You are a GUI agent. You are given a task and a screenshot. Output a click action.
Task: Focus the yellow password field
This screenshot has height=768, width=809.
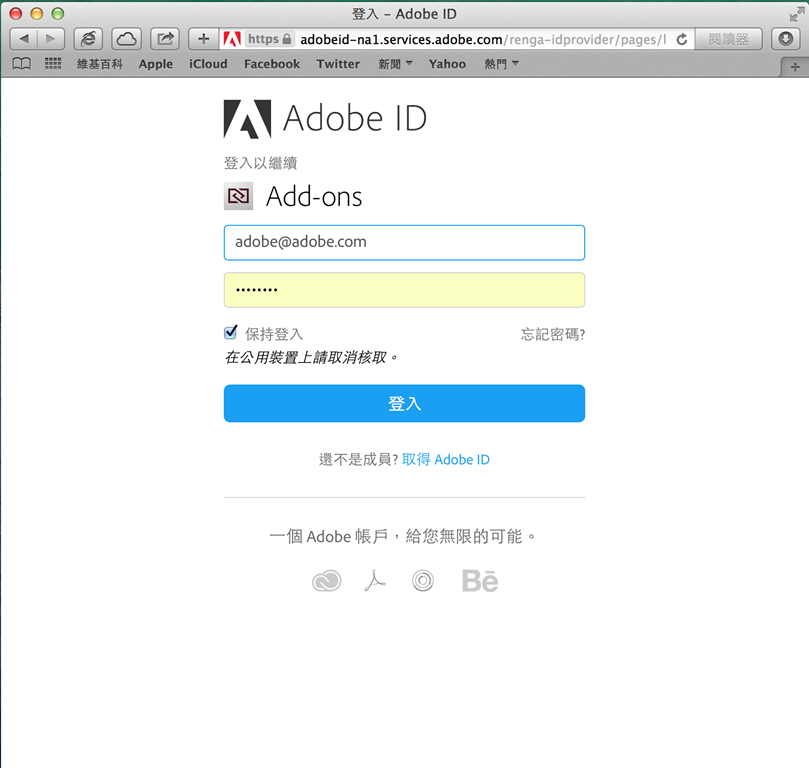click(404, 290)
